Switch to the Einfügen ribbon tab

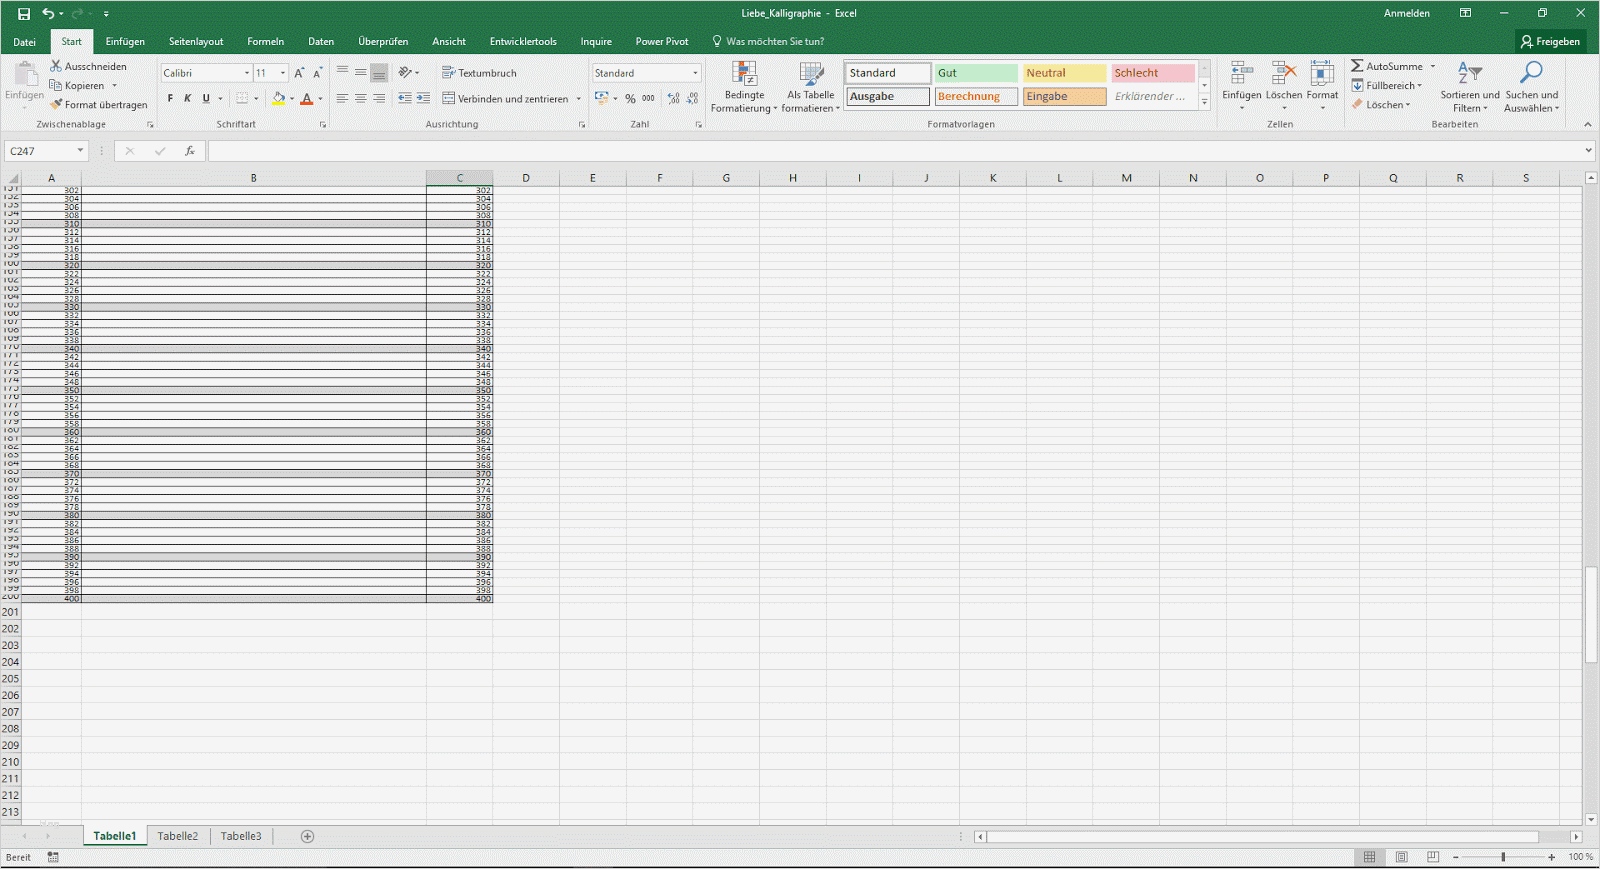click(125, 42)
